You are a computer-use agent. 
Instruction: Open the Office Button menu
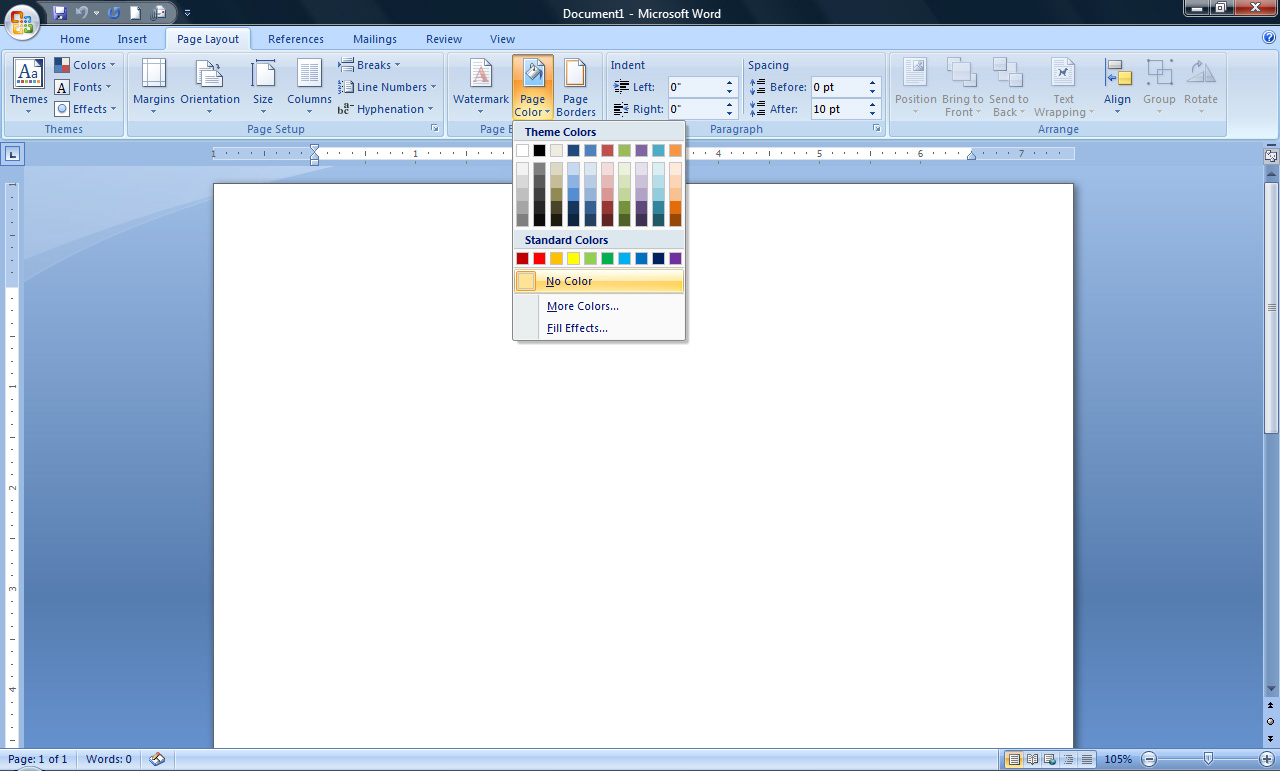pos(21,20)
